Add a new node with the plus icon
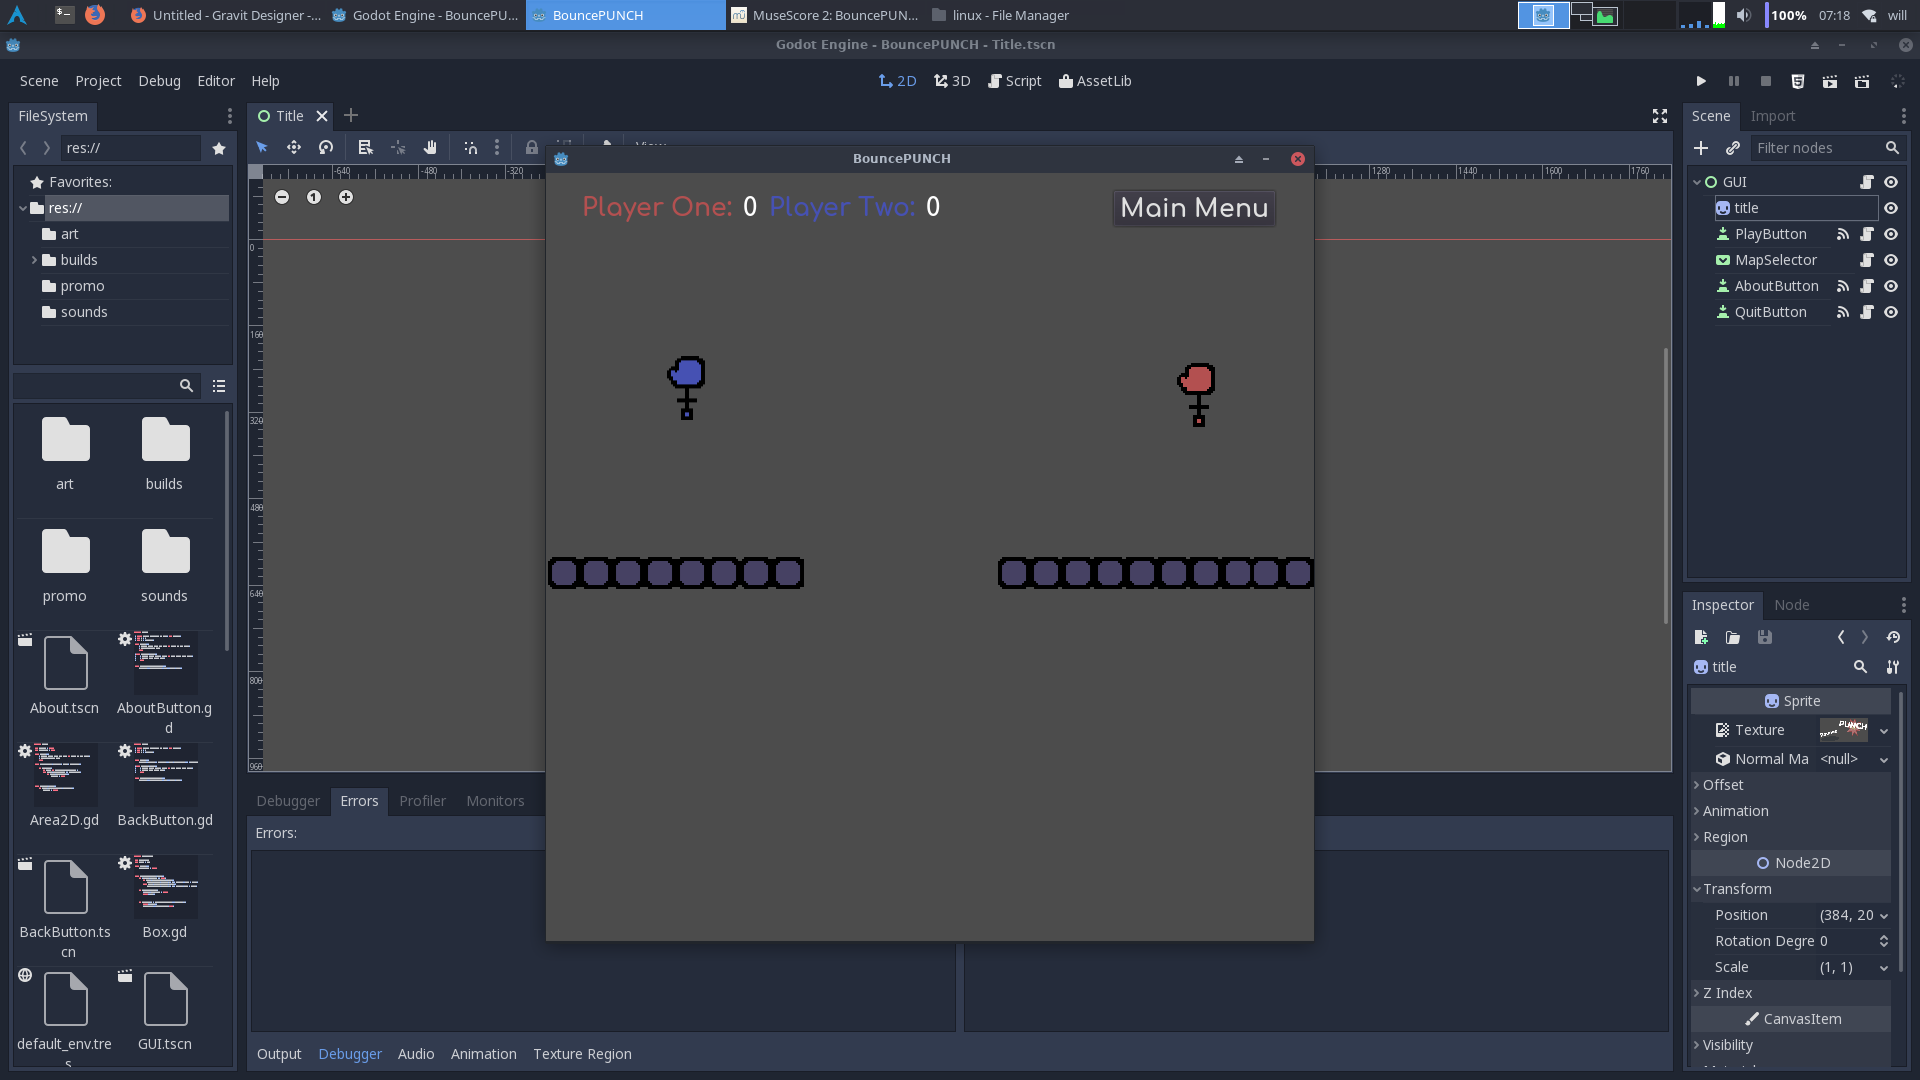Screen dimensions: 1920x1080 [x=1701, y=148]
